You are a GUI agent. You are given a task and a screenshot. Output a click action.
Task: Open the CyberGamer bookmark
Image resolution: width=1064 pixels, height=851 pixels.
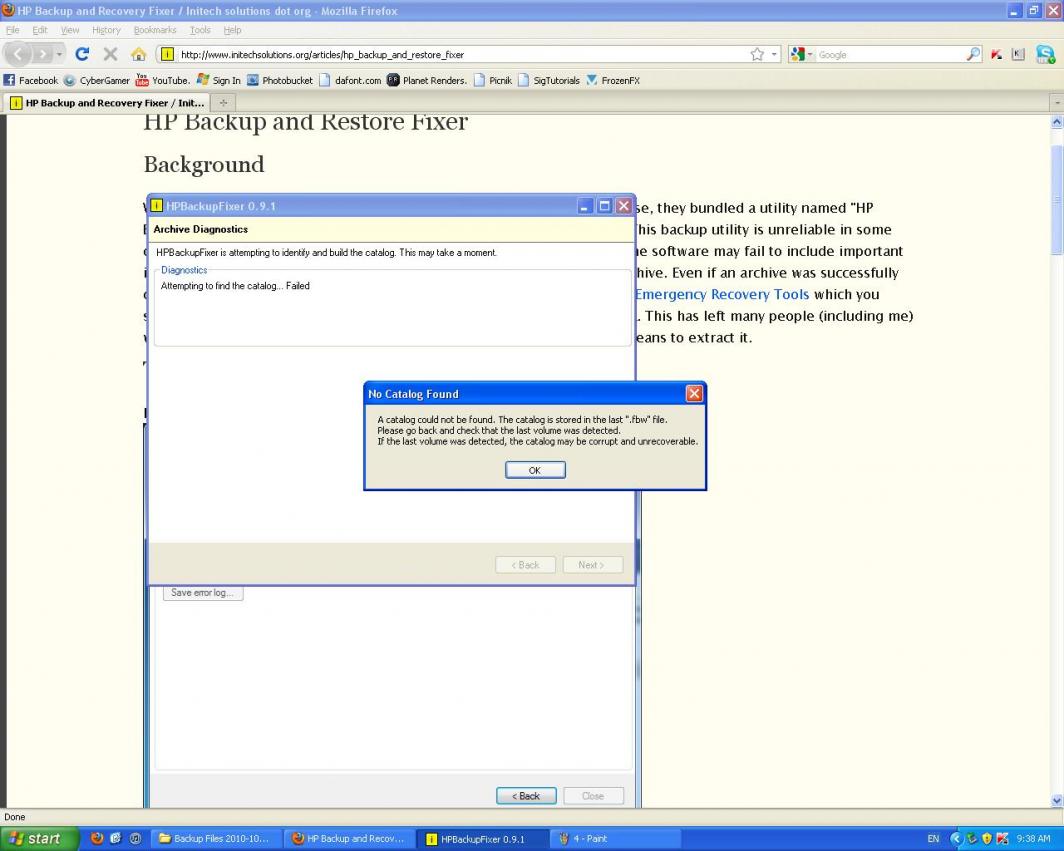click(x=96, y=80)
